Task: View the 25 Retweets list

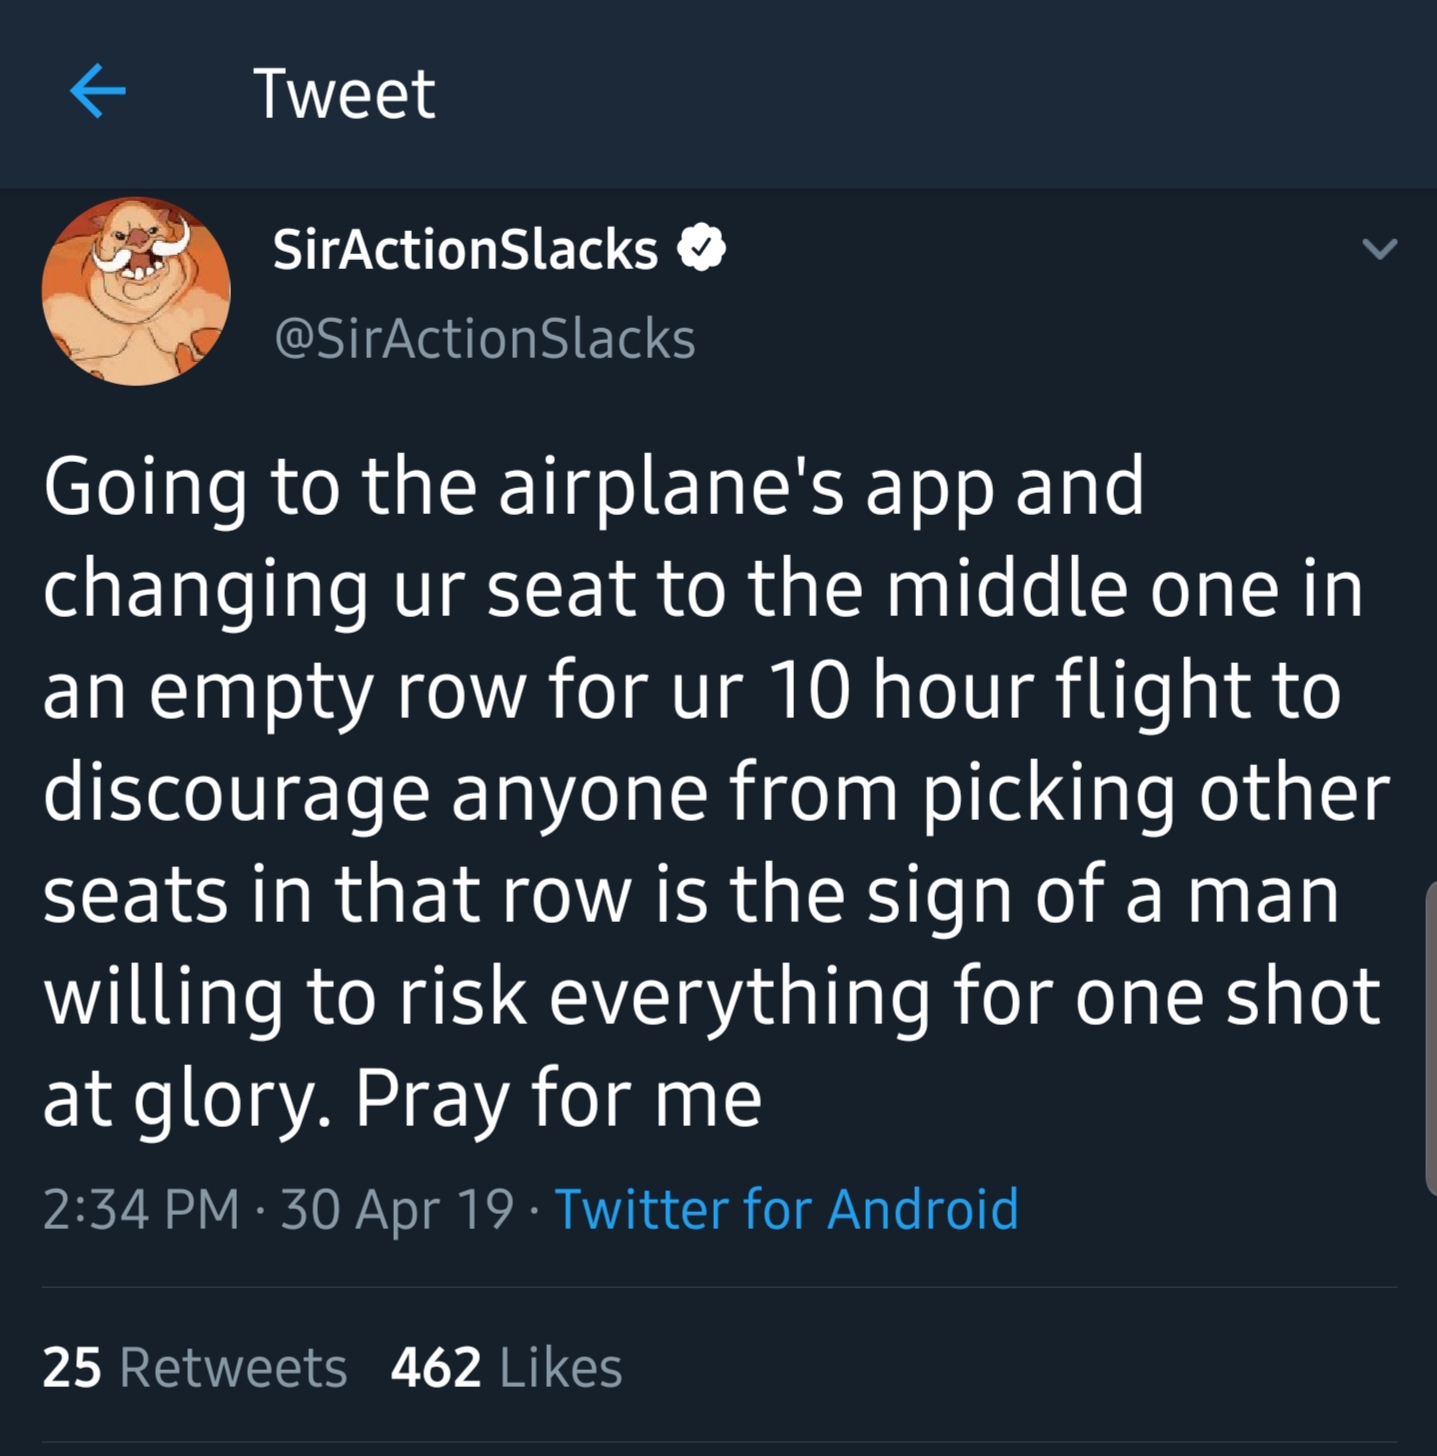Action: pos(194,1367)
